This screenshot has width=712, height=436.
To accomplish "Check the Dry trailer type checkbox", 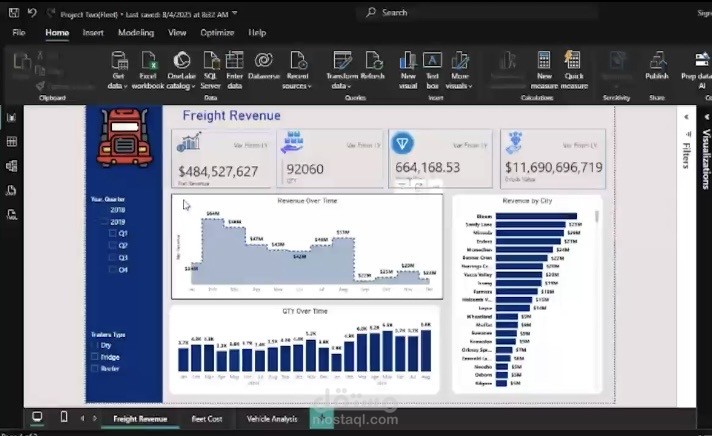I will click(95, 345).
